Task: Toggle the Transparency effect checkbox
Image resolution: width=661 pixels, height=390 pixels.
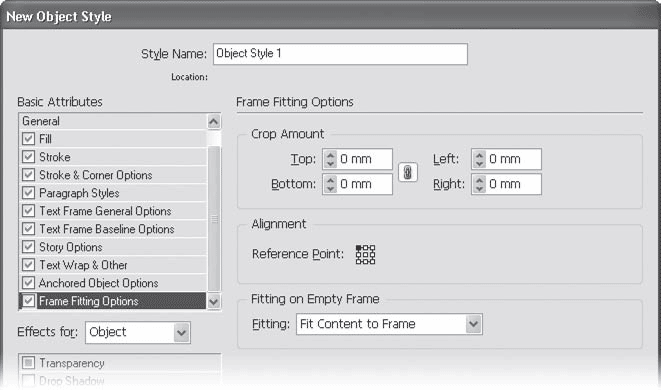Action: (28, 363)
